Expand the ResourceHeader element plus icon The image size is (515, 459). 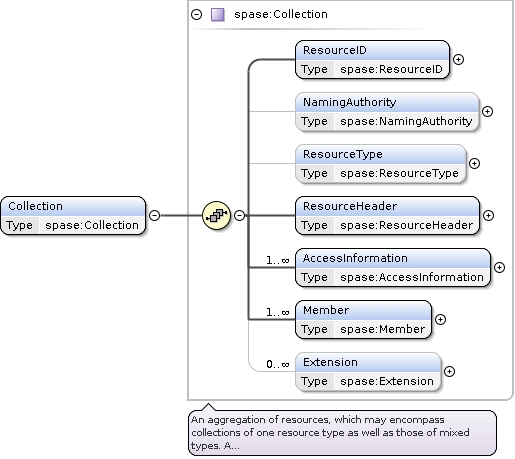pyautogui.click(x=488, y=215)
